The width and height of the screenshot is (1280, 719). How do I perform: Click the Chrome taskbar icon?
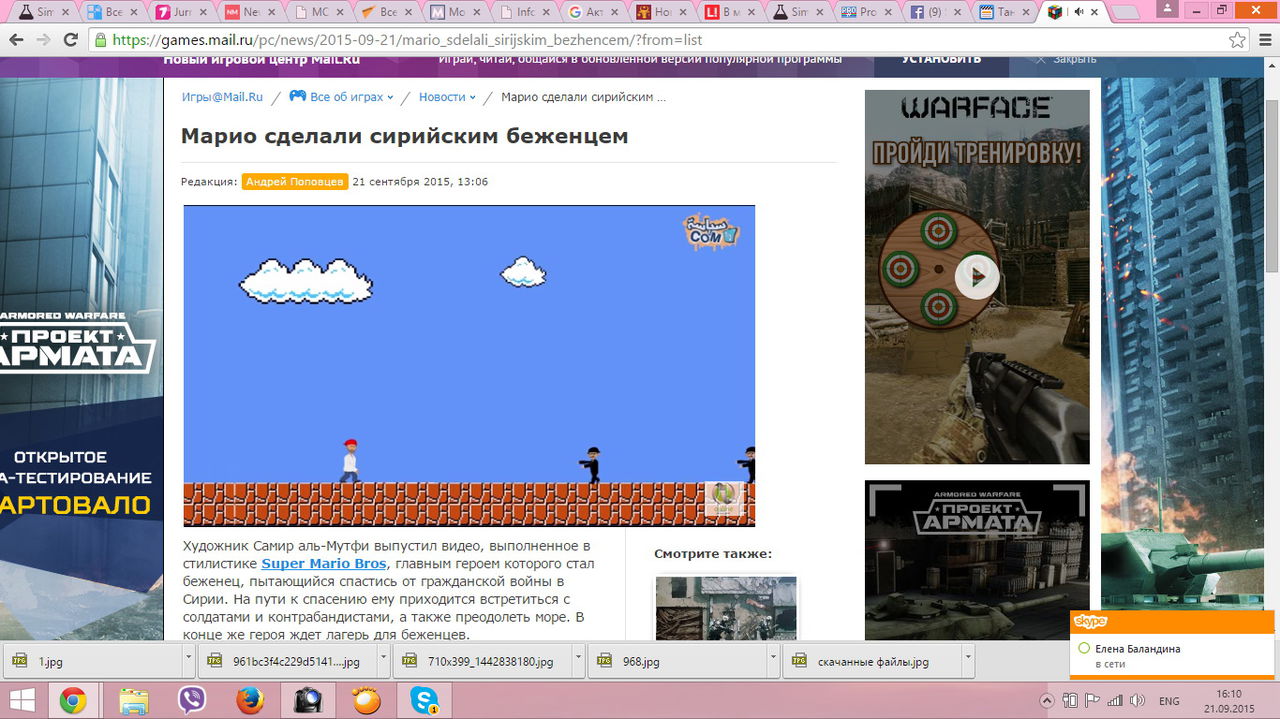72,701
